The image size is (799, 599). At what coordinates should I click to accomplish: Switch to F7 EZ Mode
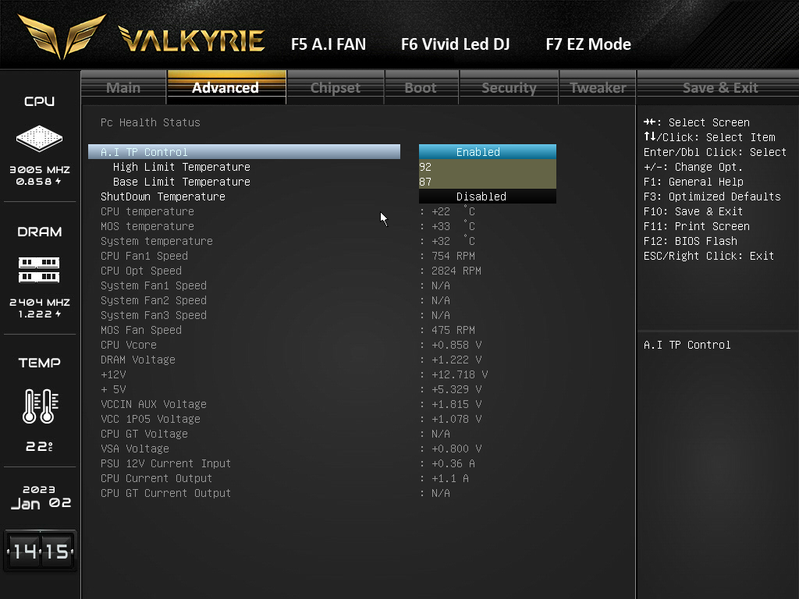pyautogui.click(x=588, y=44)
